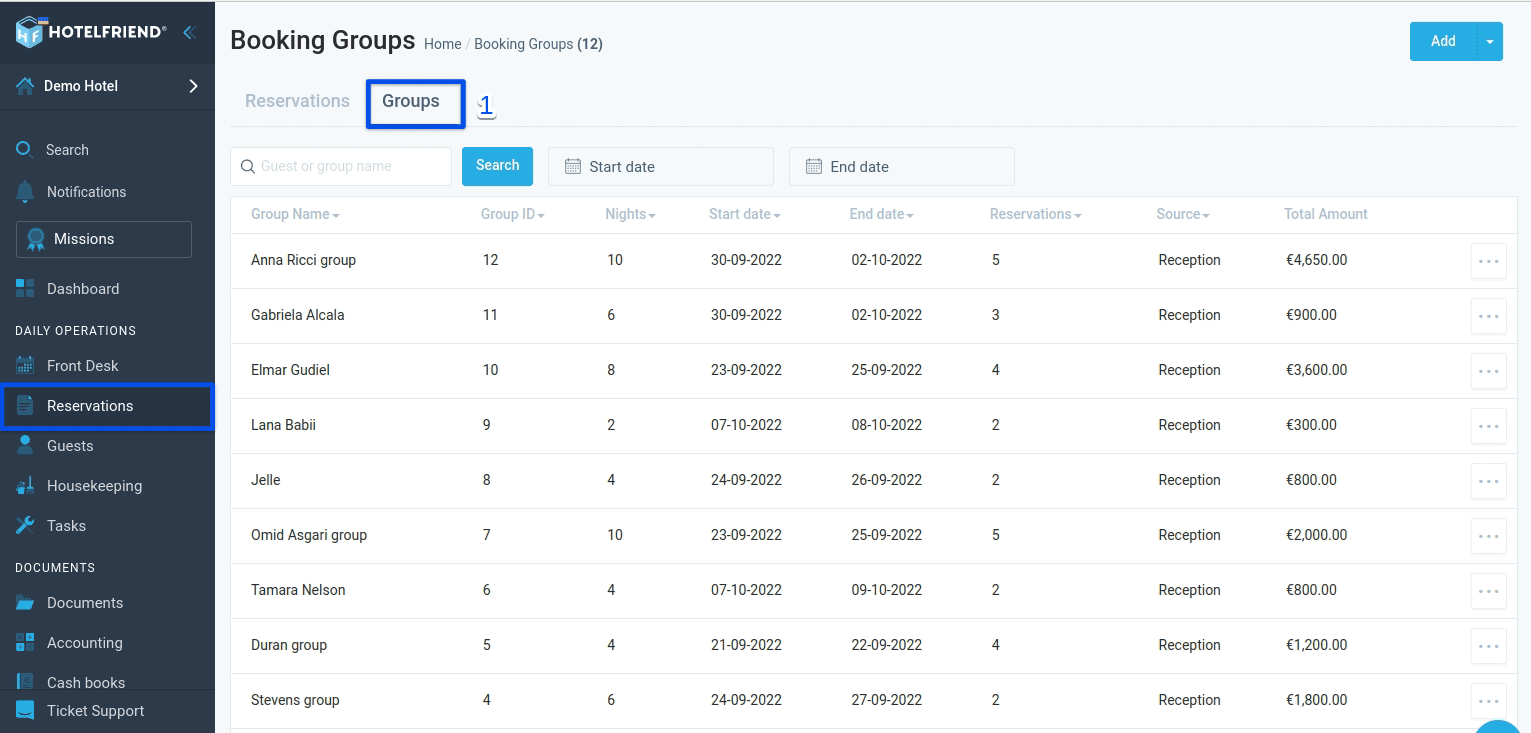Expand the Demo Hotel selector chevron

pos(193,86)
